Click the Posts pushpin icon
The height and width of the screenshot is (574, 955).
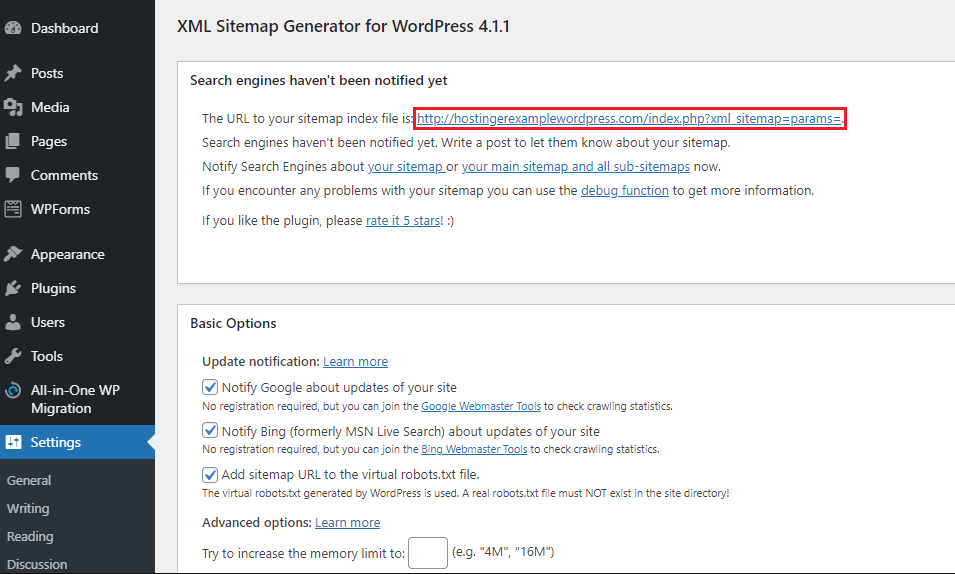pyautogui.click(x=13, y=73)
